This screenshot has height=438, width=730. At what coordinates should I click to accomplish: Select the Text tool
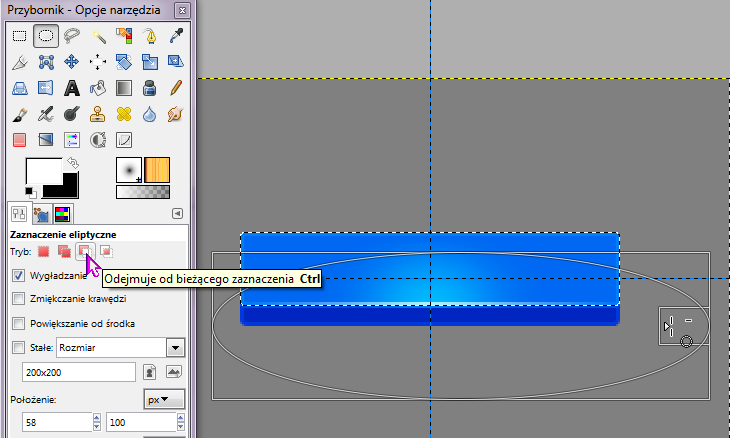[72, 88]
